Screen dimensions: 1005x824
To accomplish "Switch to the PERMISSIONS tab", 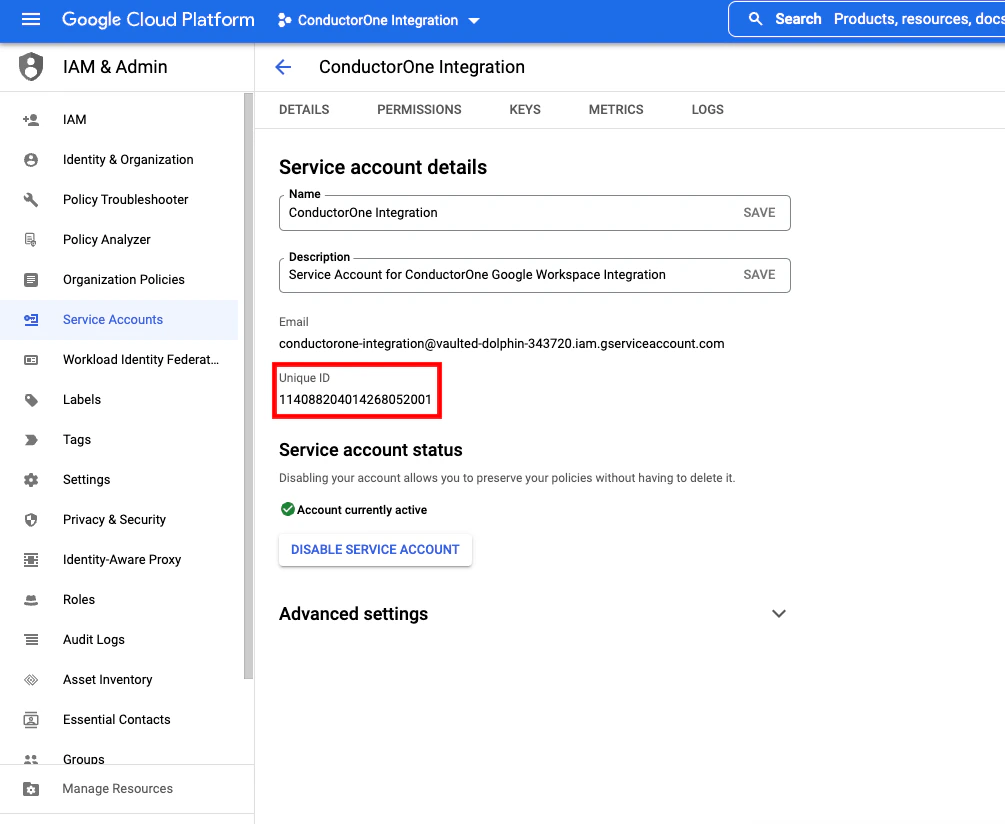I will point(419,109).
